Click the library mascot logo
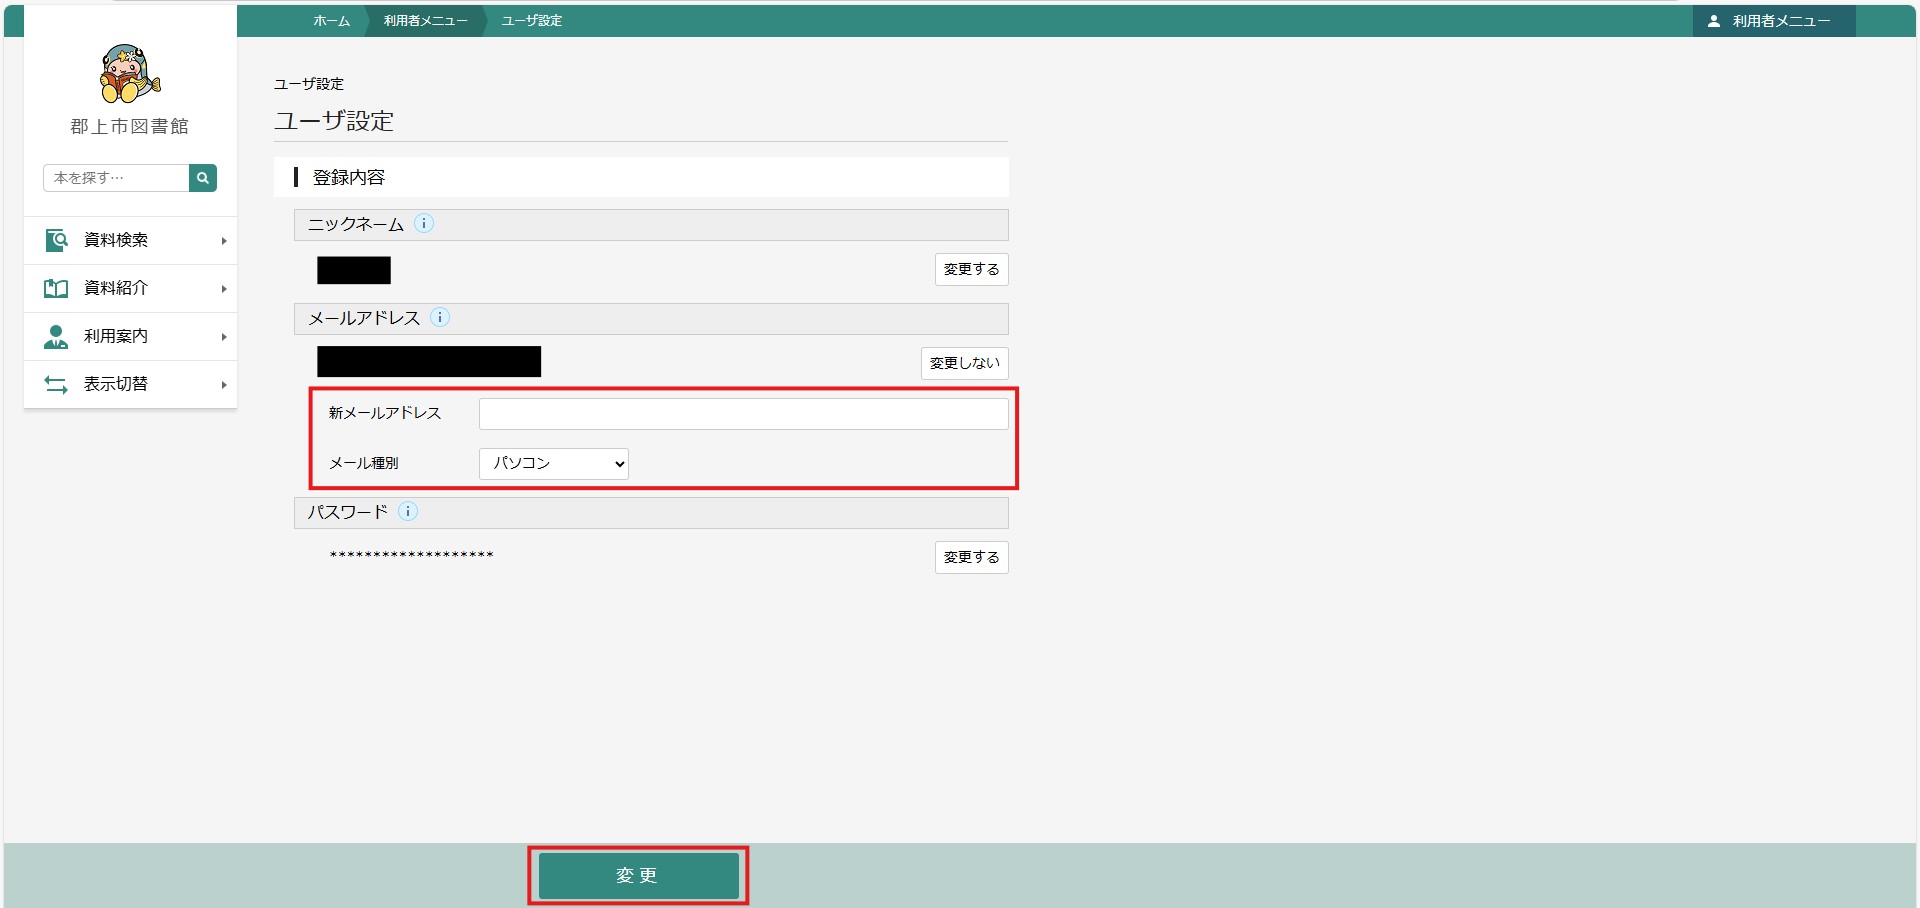This screenshot has height=908, width=1920. (130, 74)
